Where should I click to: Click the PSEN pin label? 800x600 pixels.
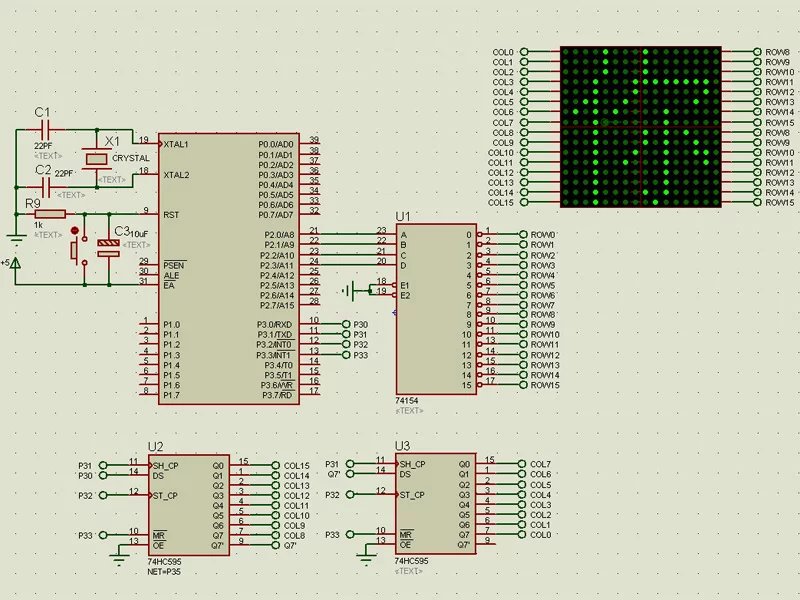[174, 265]
